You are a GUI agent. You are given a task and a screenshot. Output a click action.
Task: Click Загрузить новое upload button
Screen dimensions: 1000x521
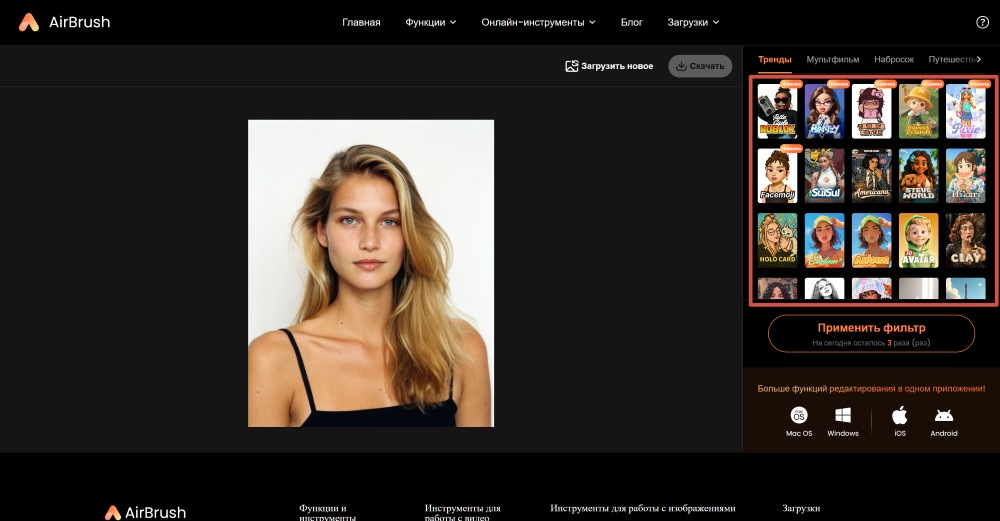pos(609,66)
